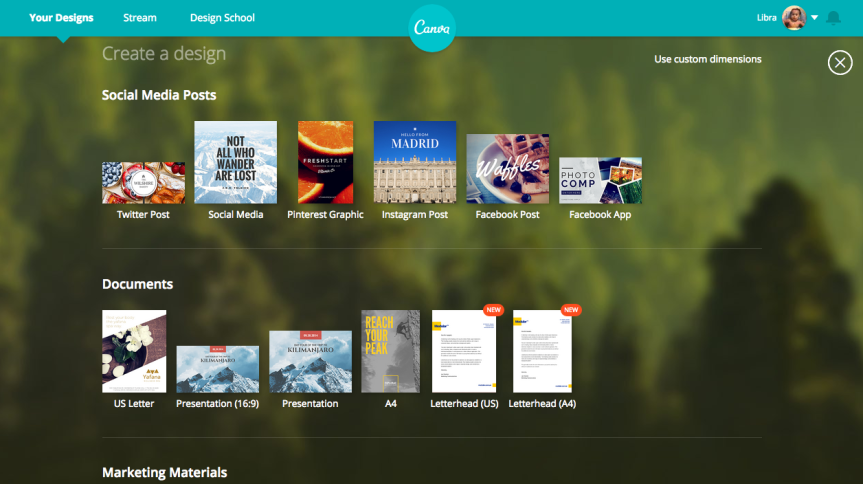This screenshot has height=484, width=863.
Task: Go to the Design School tab
Action: coord(222,18)
